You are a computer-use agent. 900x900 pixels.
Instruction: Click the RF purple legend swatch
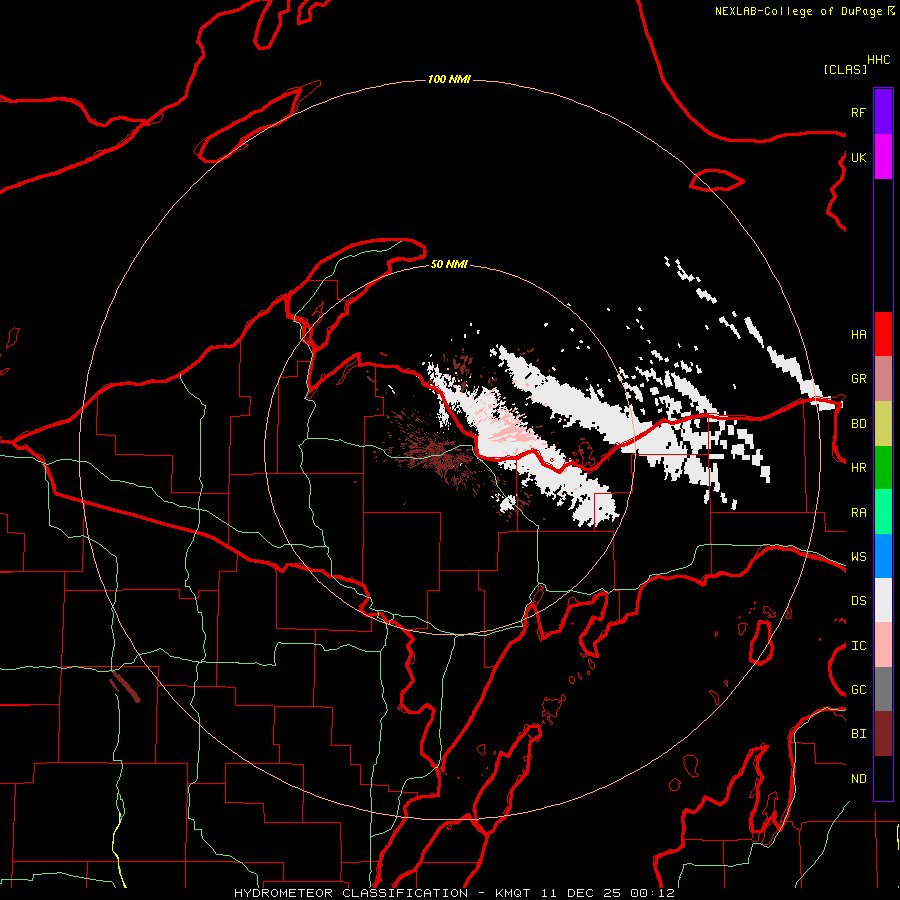[x=883, y=112]
